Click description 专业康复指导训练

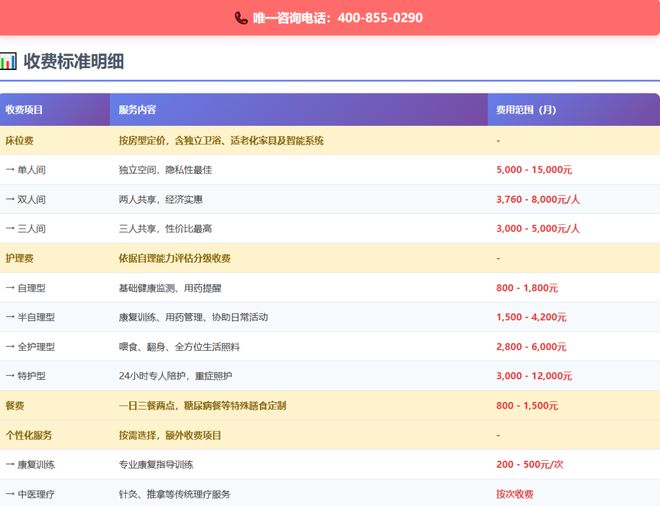click(x=156, y=465)
